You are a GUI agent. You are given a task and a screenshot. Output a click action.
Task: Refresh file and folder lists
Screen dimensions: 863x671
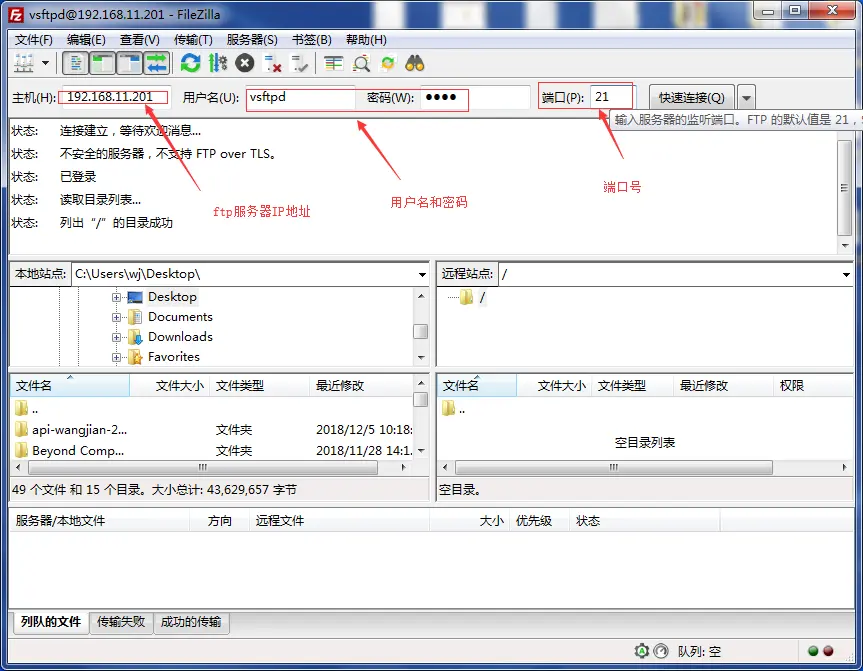click(x=190, y=63)
